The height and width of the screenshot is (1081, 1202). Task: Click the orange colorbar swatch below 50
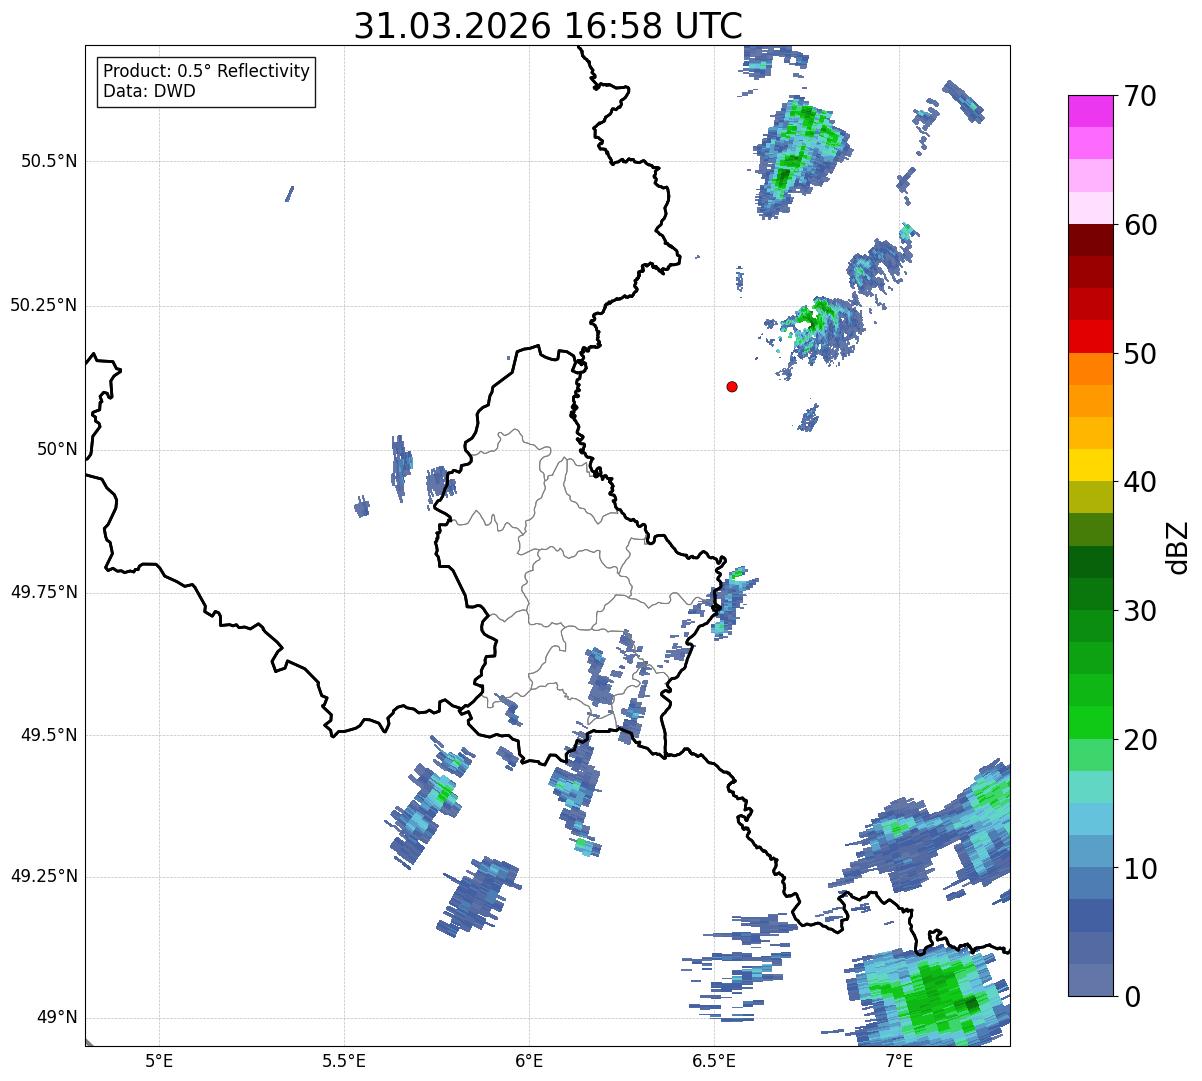(x=1090, y=369)
